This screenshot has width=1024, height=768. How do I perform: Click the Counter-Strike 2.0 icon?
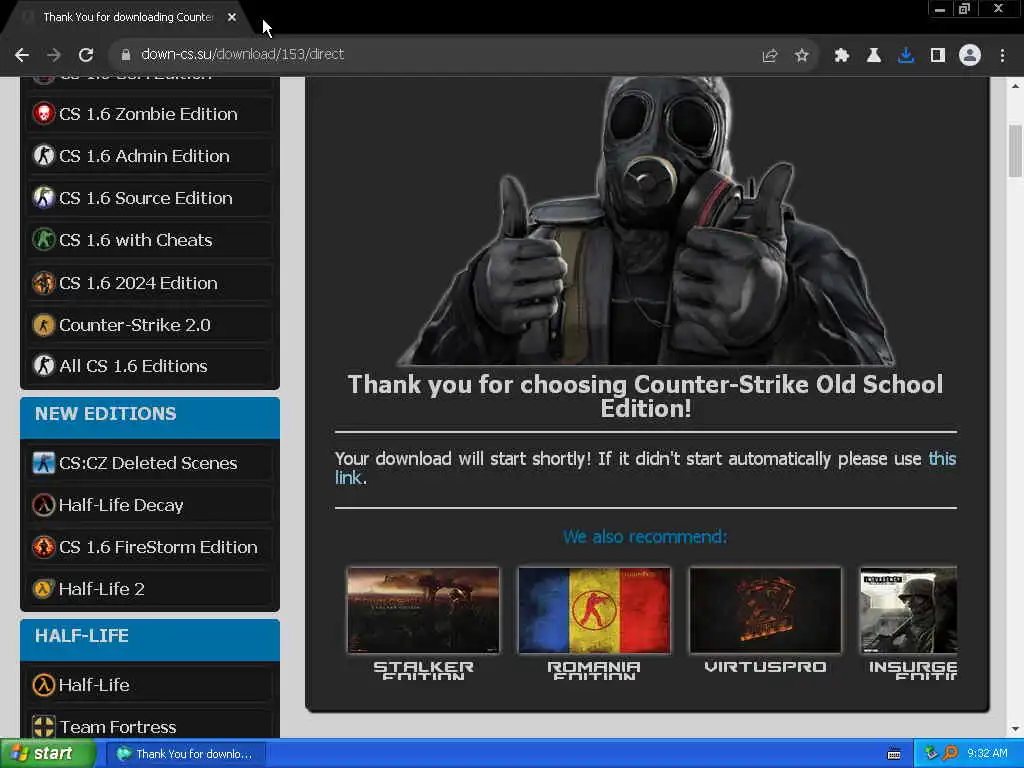click(44, 325)
